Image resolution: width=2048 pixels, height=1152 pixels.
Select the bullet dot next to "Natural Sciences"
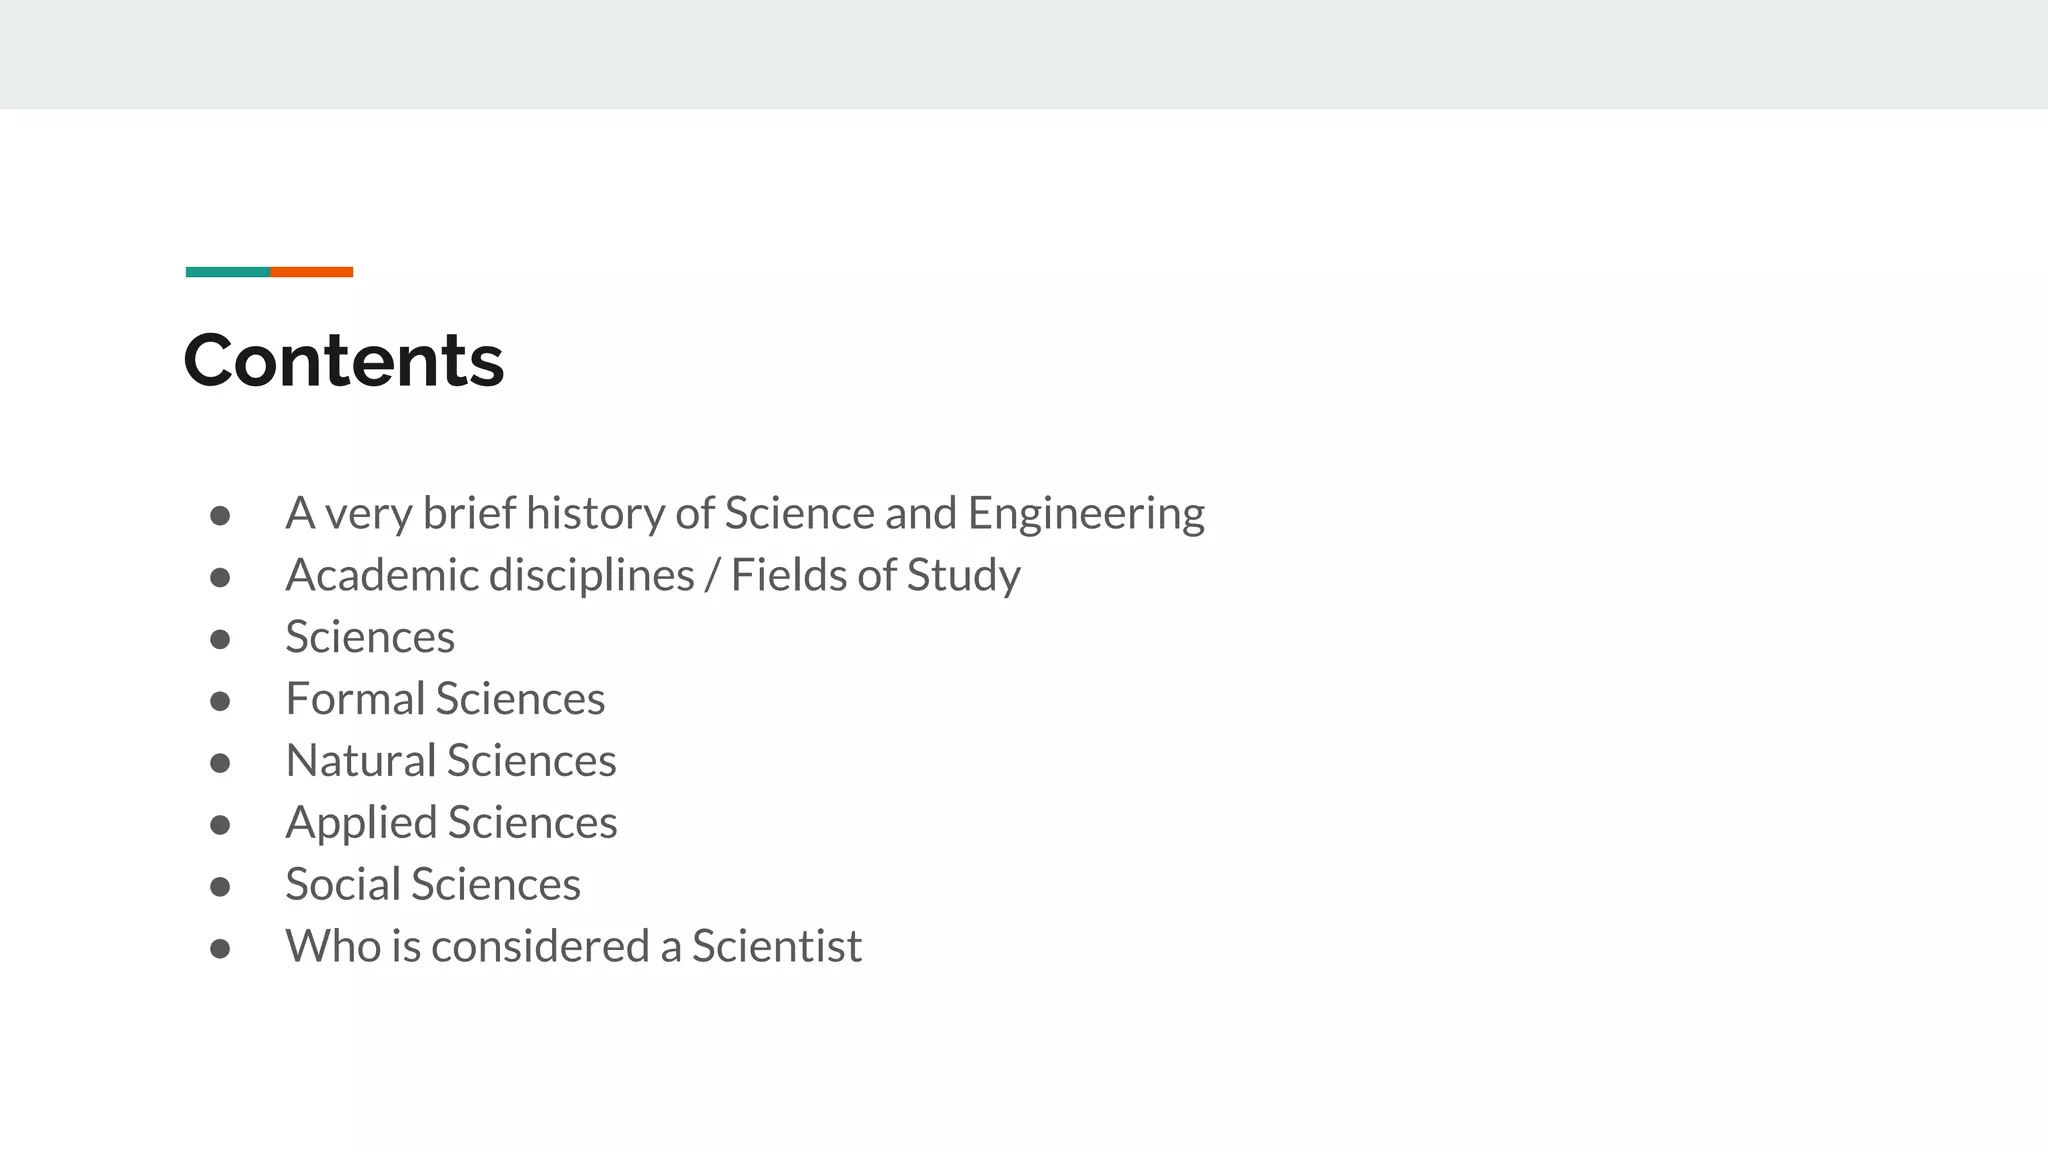pyautogui.click(x=220, y=764)
